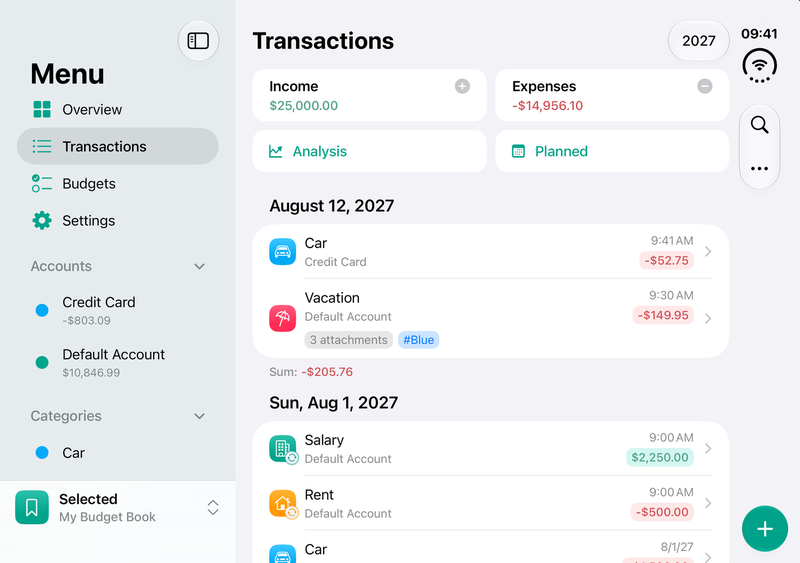Add income with the plus icon
This screenshot has width=800, height=563.
[x=462, y=86]
